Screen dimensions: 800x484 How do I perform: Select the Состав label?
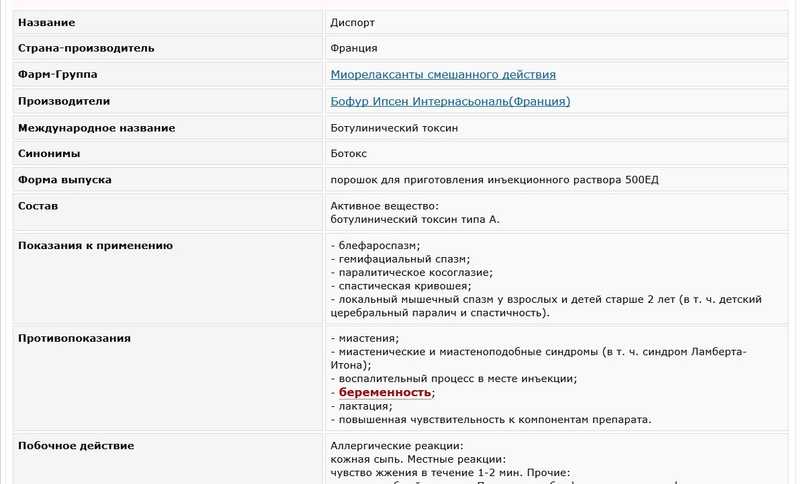(x=38, y=206)
